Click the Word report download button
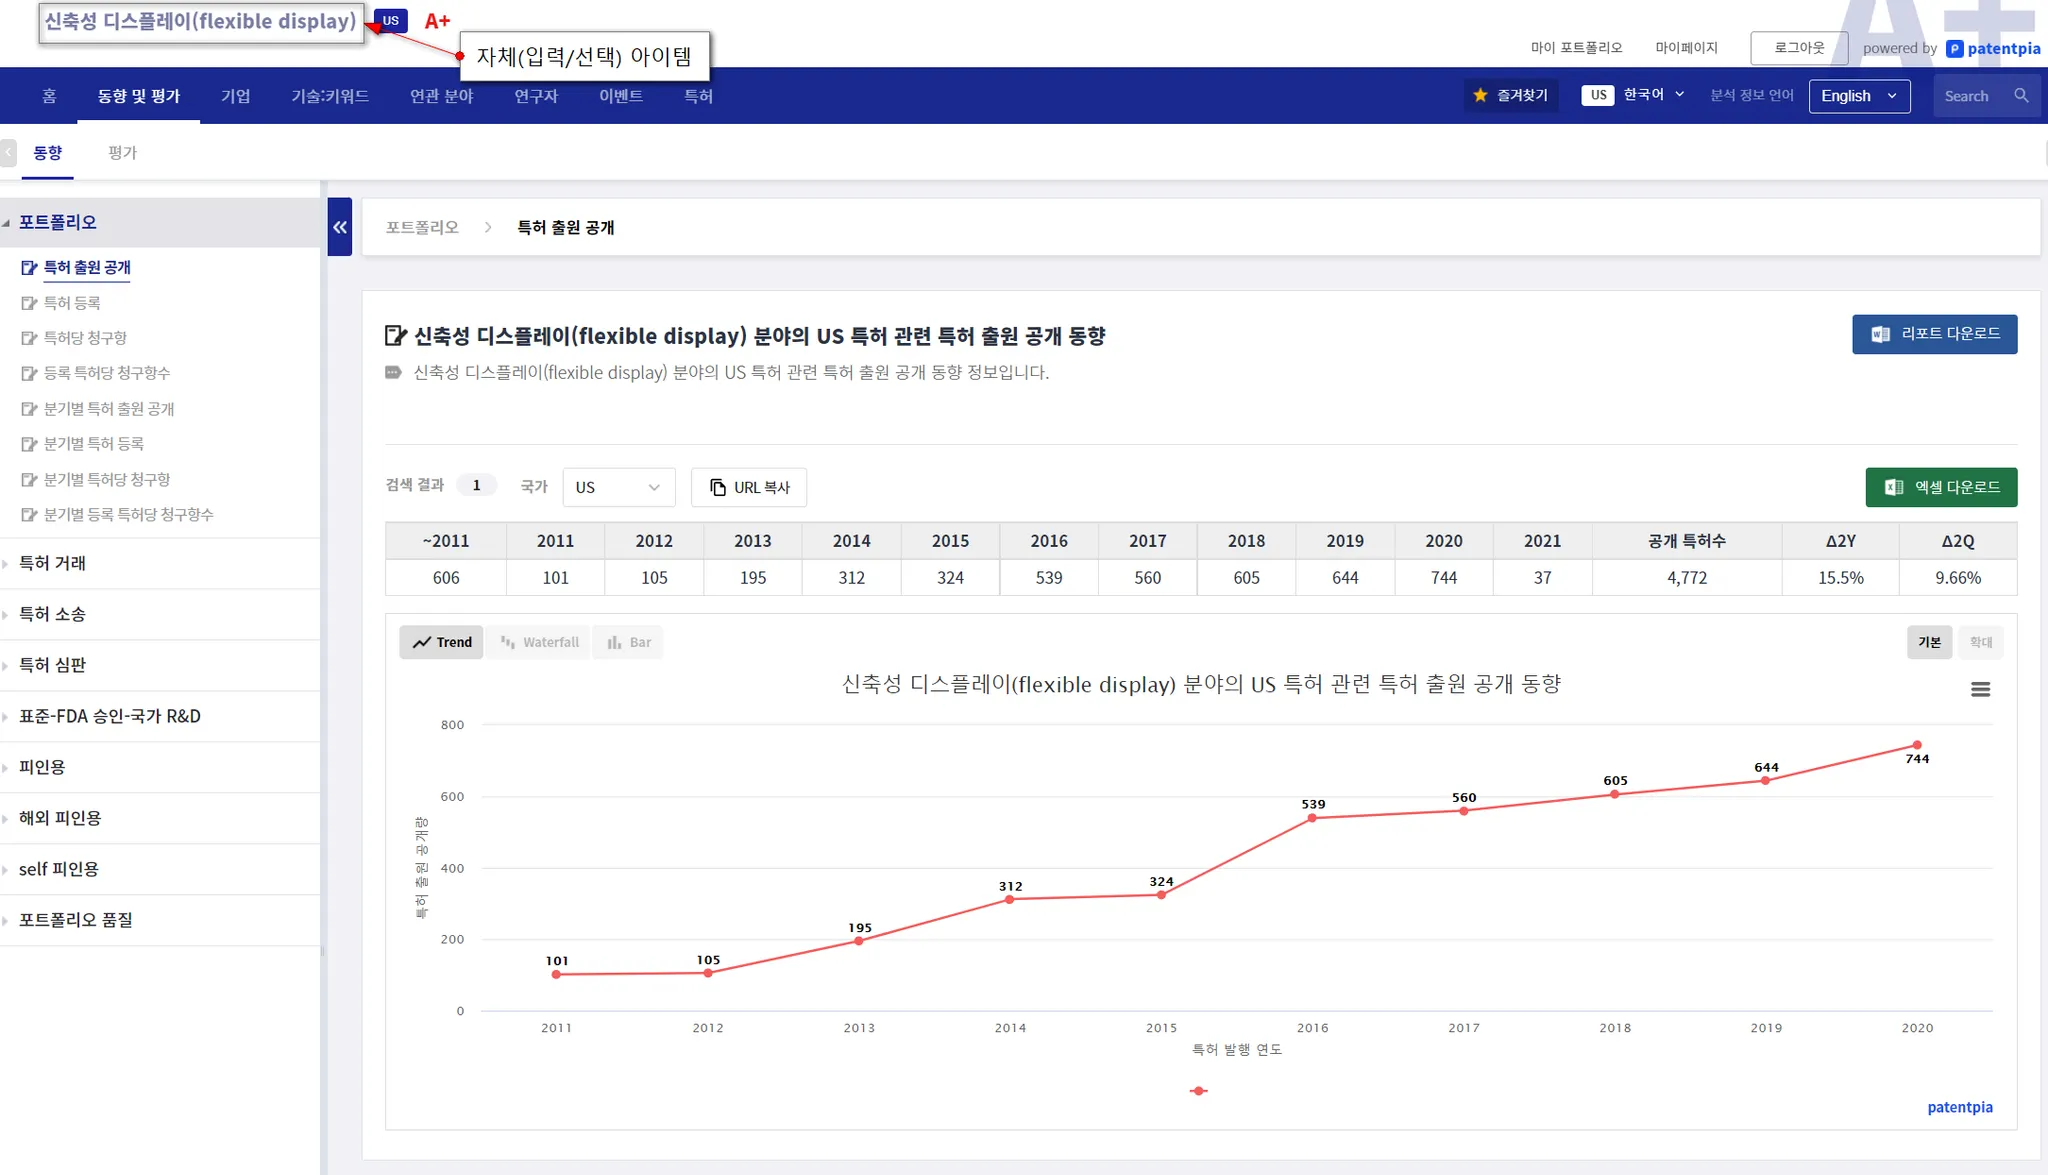The image size is (2048, 1175). [x=1934, y=334]
